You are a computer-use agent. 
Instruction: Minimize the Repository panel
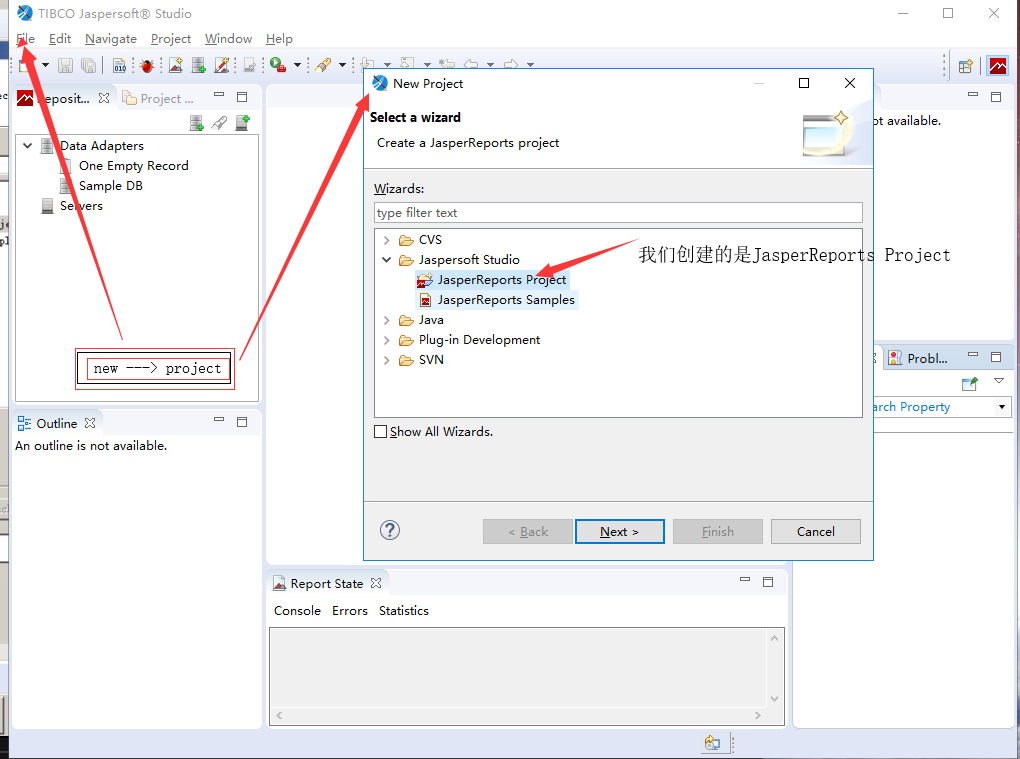click(219, 96)
